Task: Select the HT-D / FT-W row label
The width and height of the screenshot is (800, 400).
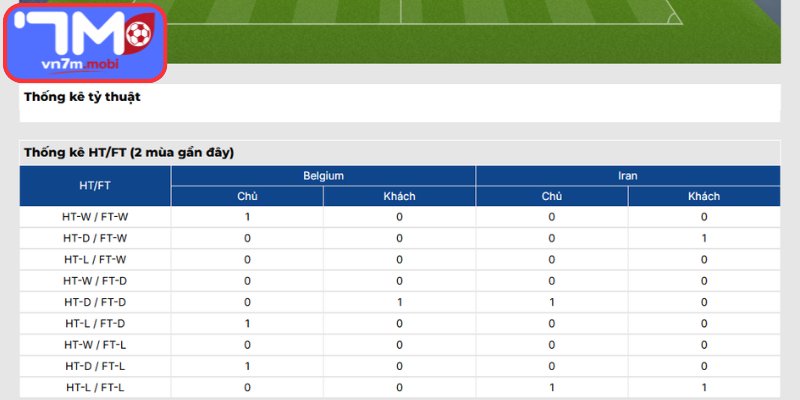Action: tap(95, 238)
